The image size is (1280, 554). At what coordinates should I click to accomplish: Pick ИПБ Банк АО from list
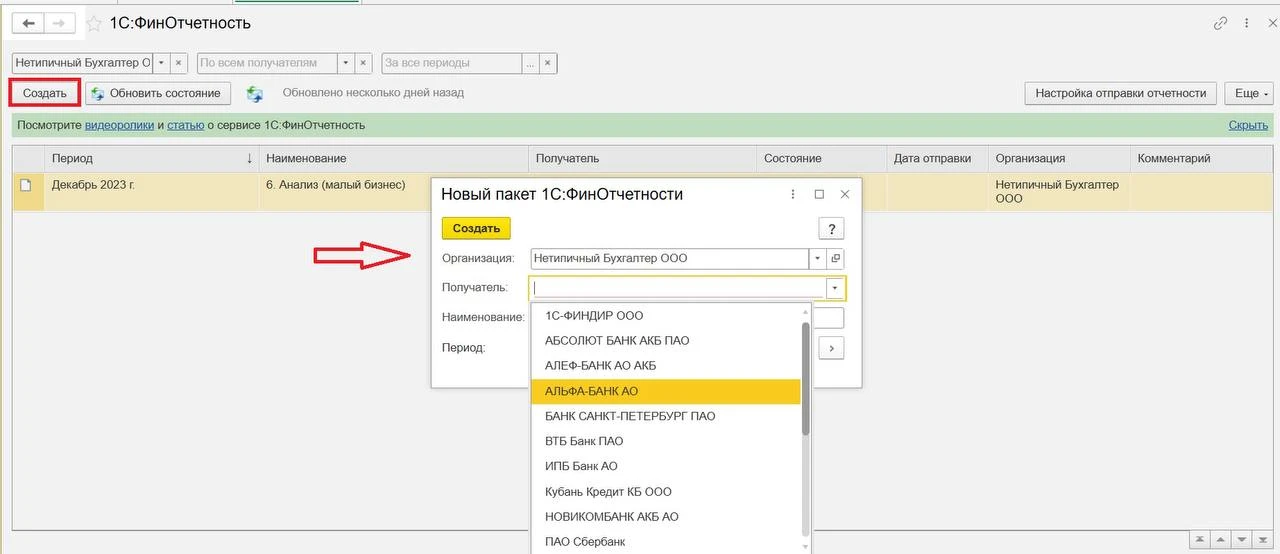pyautogui.click(x=666, y=466)
